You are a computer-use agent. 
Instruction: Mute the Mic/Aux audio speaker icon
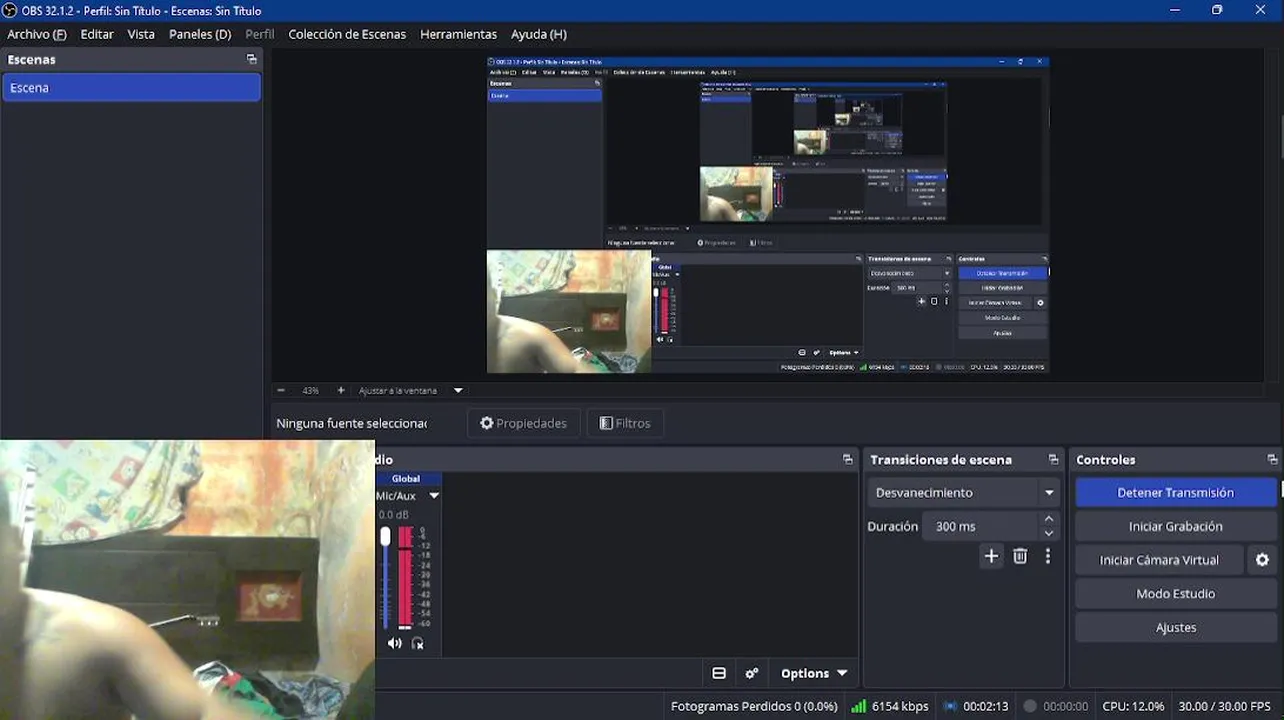point(395,643)
